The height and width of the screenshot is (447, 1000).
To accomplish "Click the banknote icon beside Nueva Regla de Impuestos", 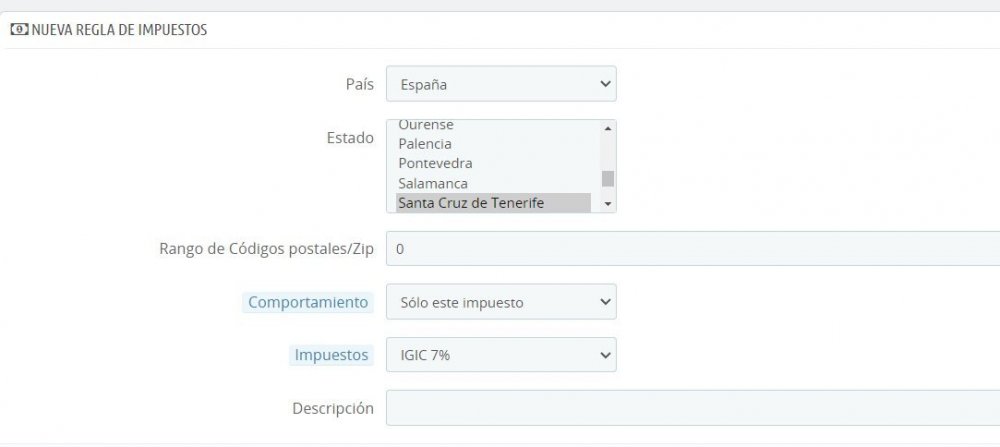I will point(19,30).
